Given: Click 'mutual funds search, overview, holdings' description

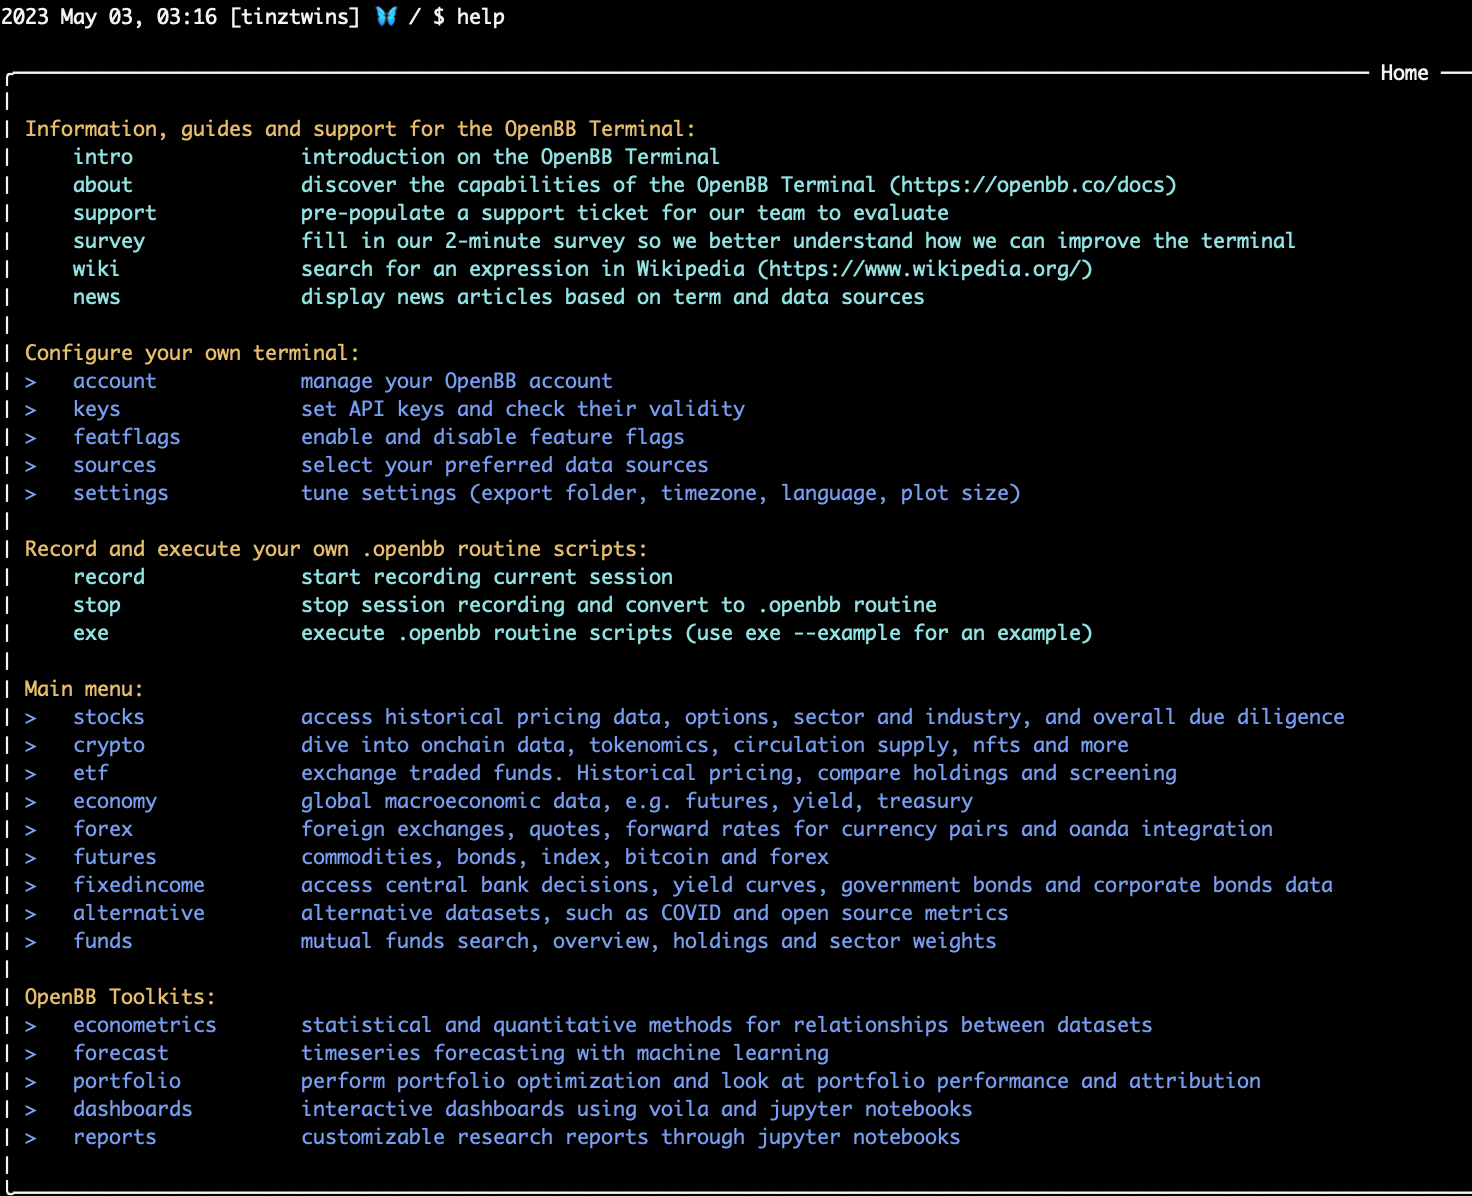Looking at the screenshot, I should [649, 941].
